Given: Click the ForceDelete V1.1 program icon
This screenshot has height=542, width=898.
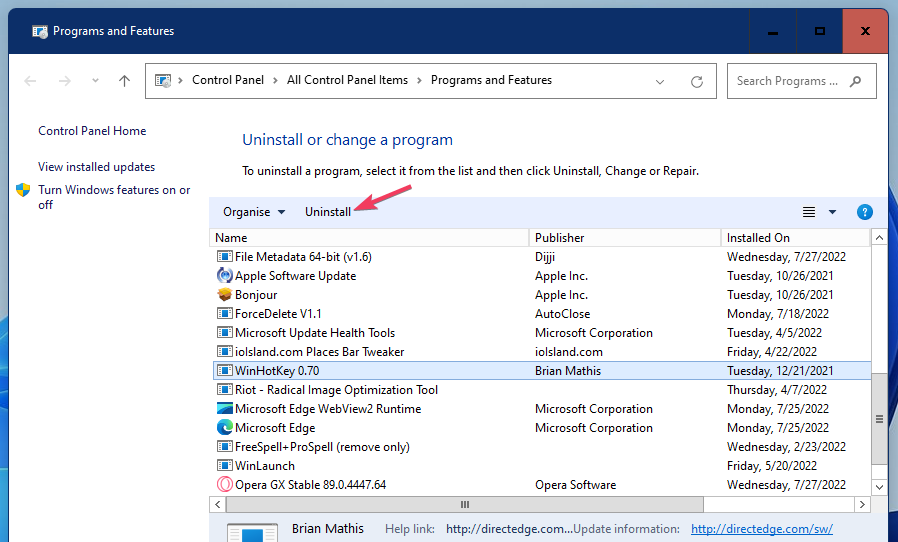Looking at the screenshot, I should [224, 313].
